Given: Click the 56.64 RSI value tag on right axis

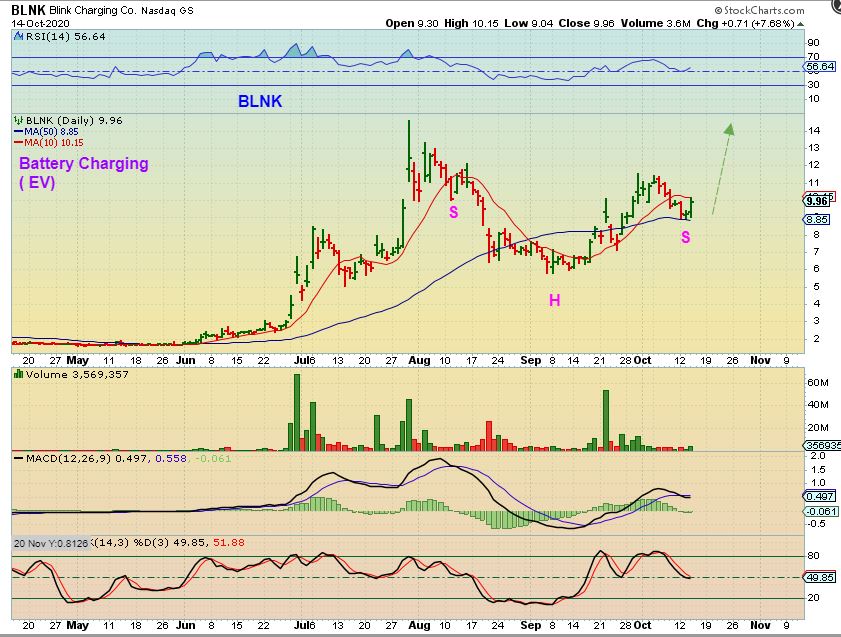Looking at the screenshot, I should tap(820, 67).
